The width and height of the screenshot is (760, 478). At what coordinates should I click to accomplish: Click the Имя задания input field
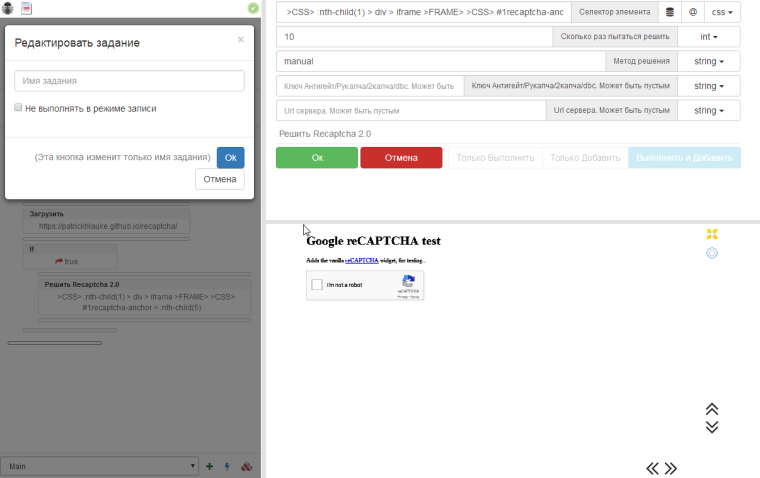point(129,81)
